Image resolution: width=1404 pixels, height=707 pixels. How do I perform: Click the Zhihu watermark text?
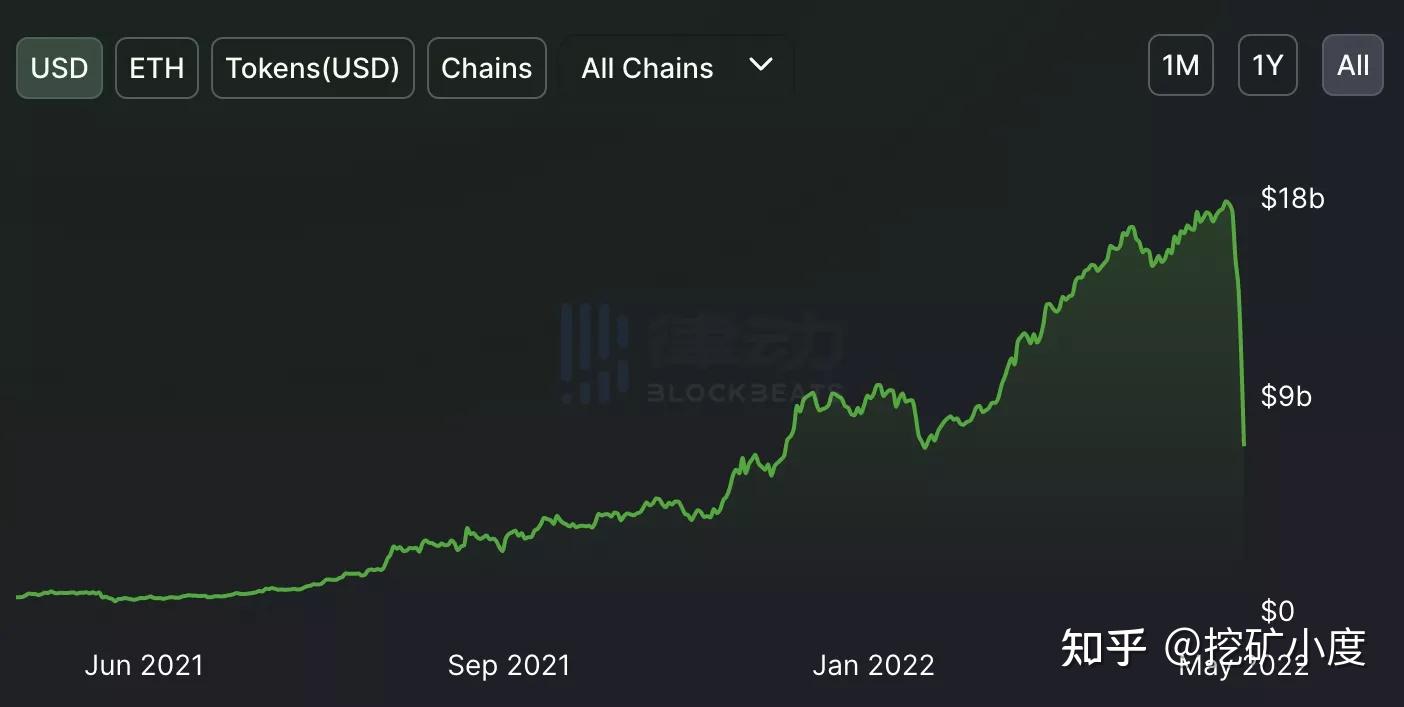click(1213, 647)
